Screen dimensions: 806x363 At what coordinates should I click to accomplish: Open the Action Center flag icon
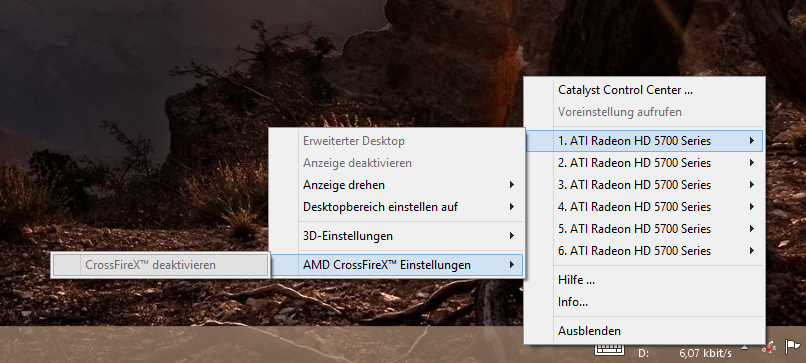[x=793, y=348]
